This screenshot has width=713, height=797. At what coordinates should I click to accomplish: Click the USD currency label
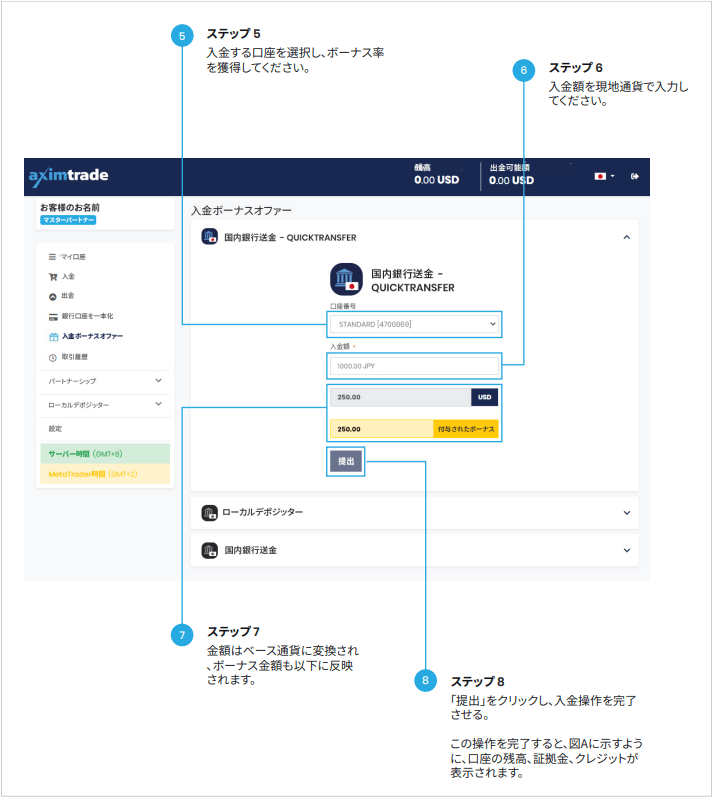coord(484,397)
